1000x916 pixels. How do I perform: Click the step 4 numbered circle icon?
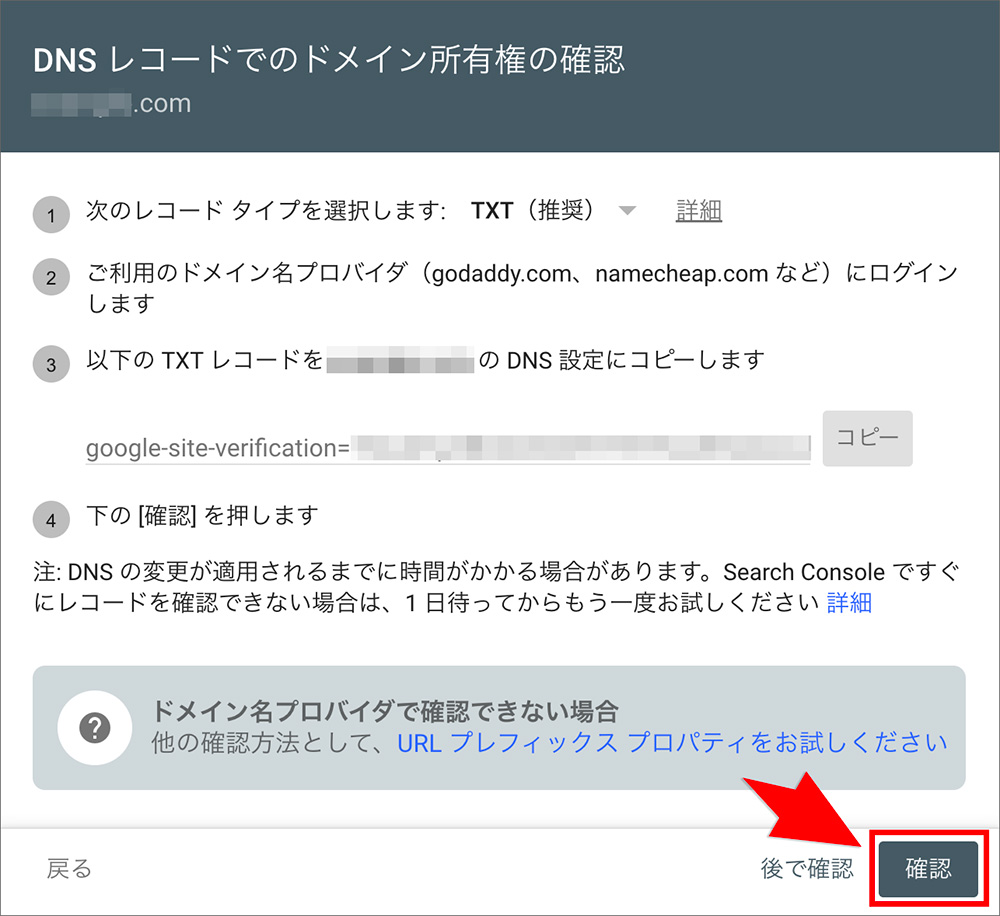[x=51, y=519]
